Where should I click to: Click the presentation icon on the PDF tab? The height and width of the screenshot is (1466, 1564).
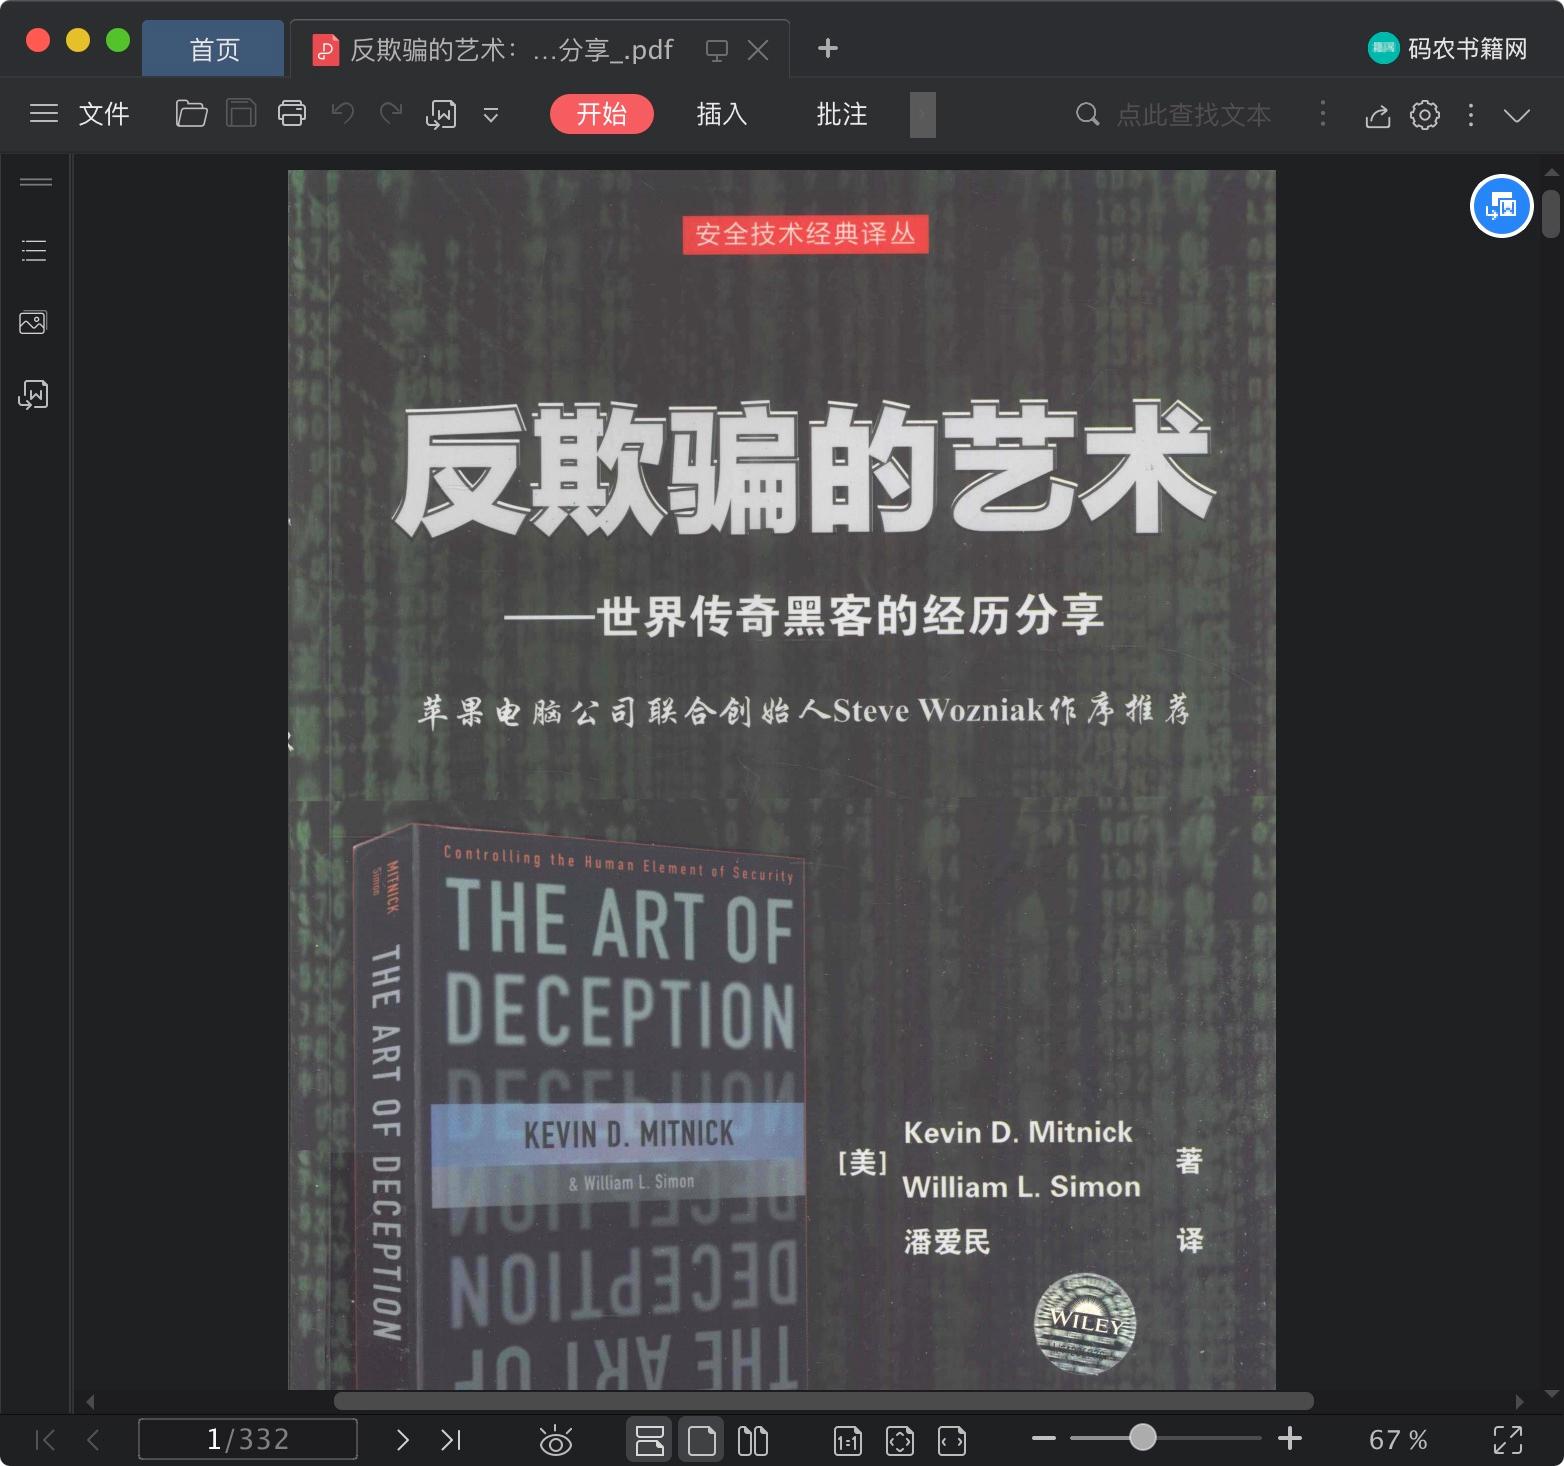click(717, 50)
